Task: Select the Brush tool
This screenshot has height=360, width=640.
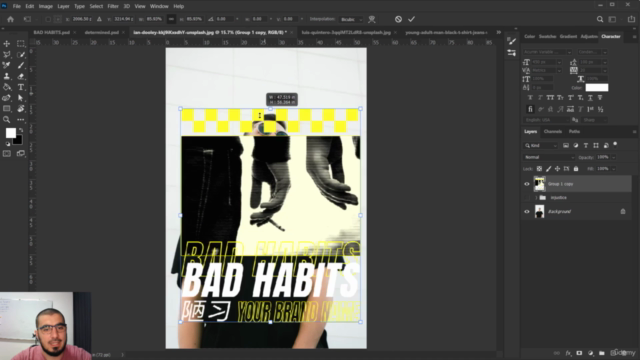Action: tap(21, 65)
